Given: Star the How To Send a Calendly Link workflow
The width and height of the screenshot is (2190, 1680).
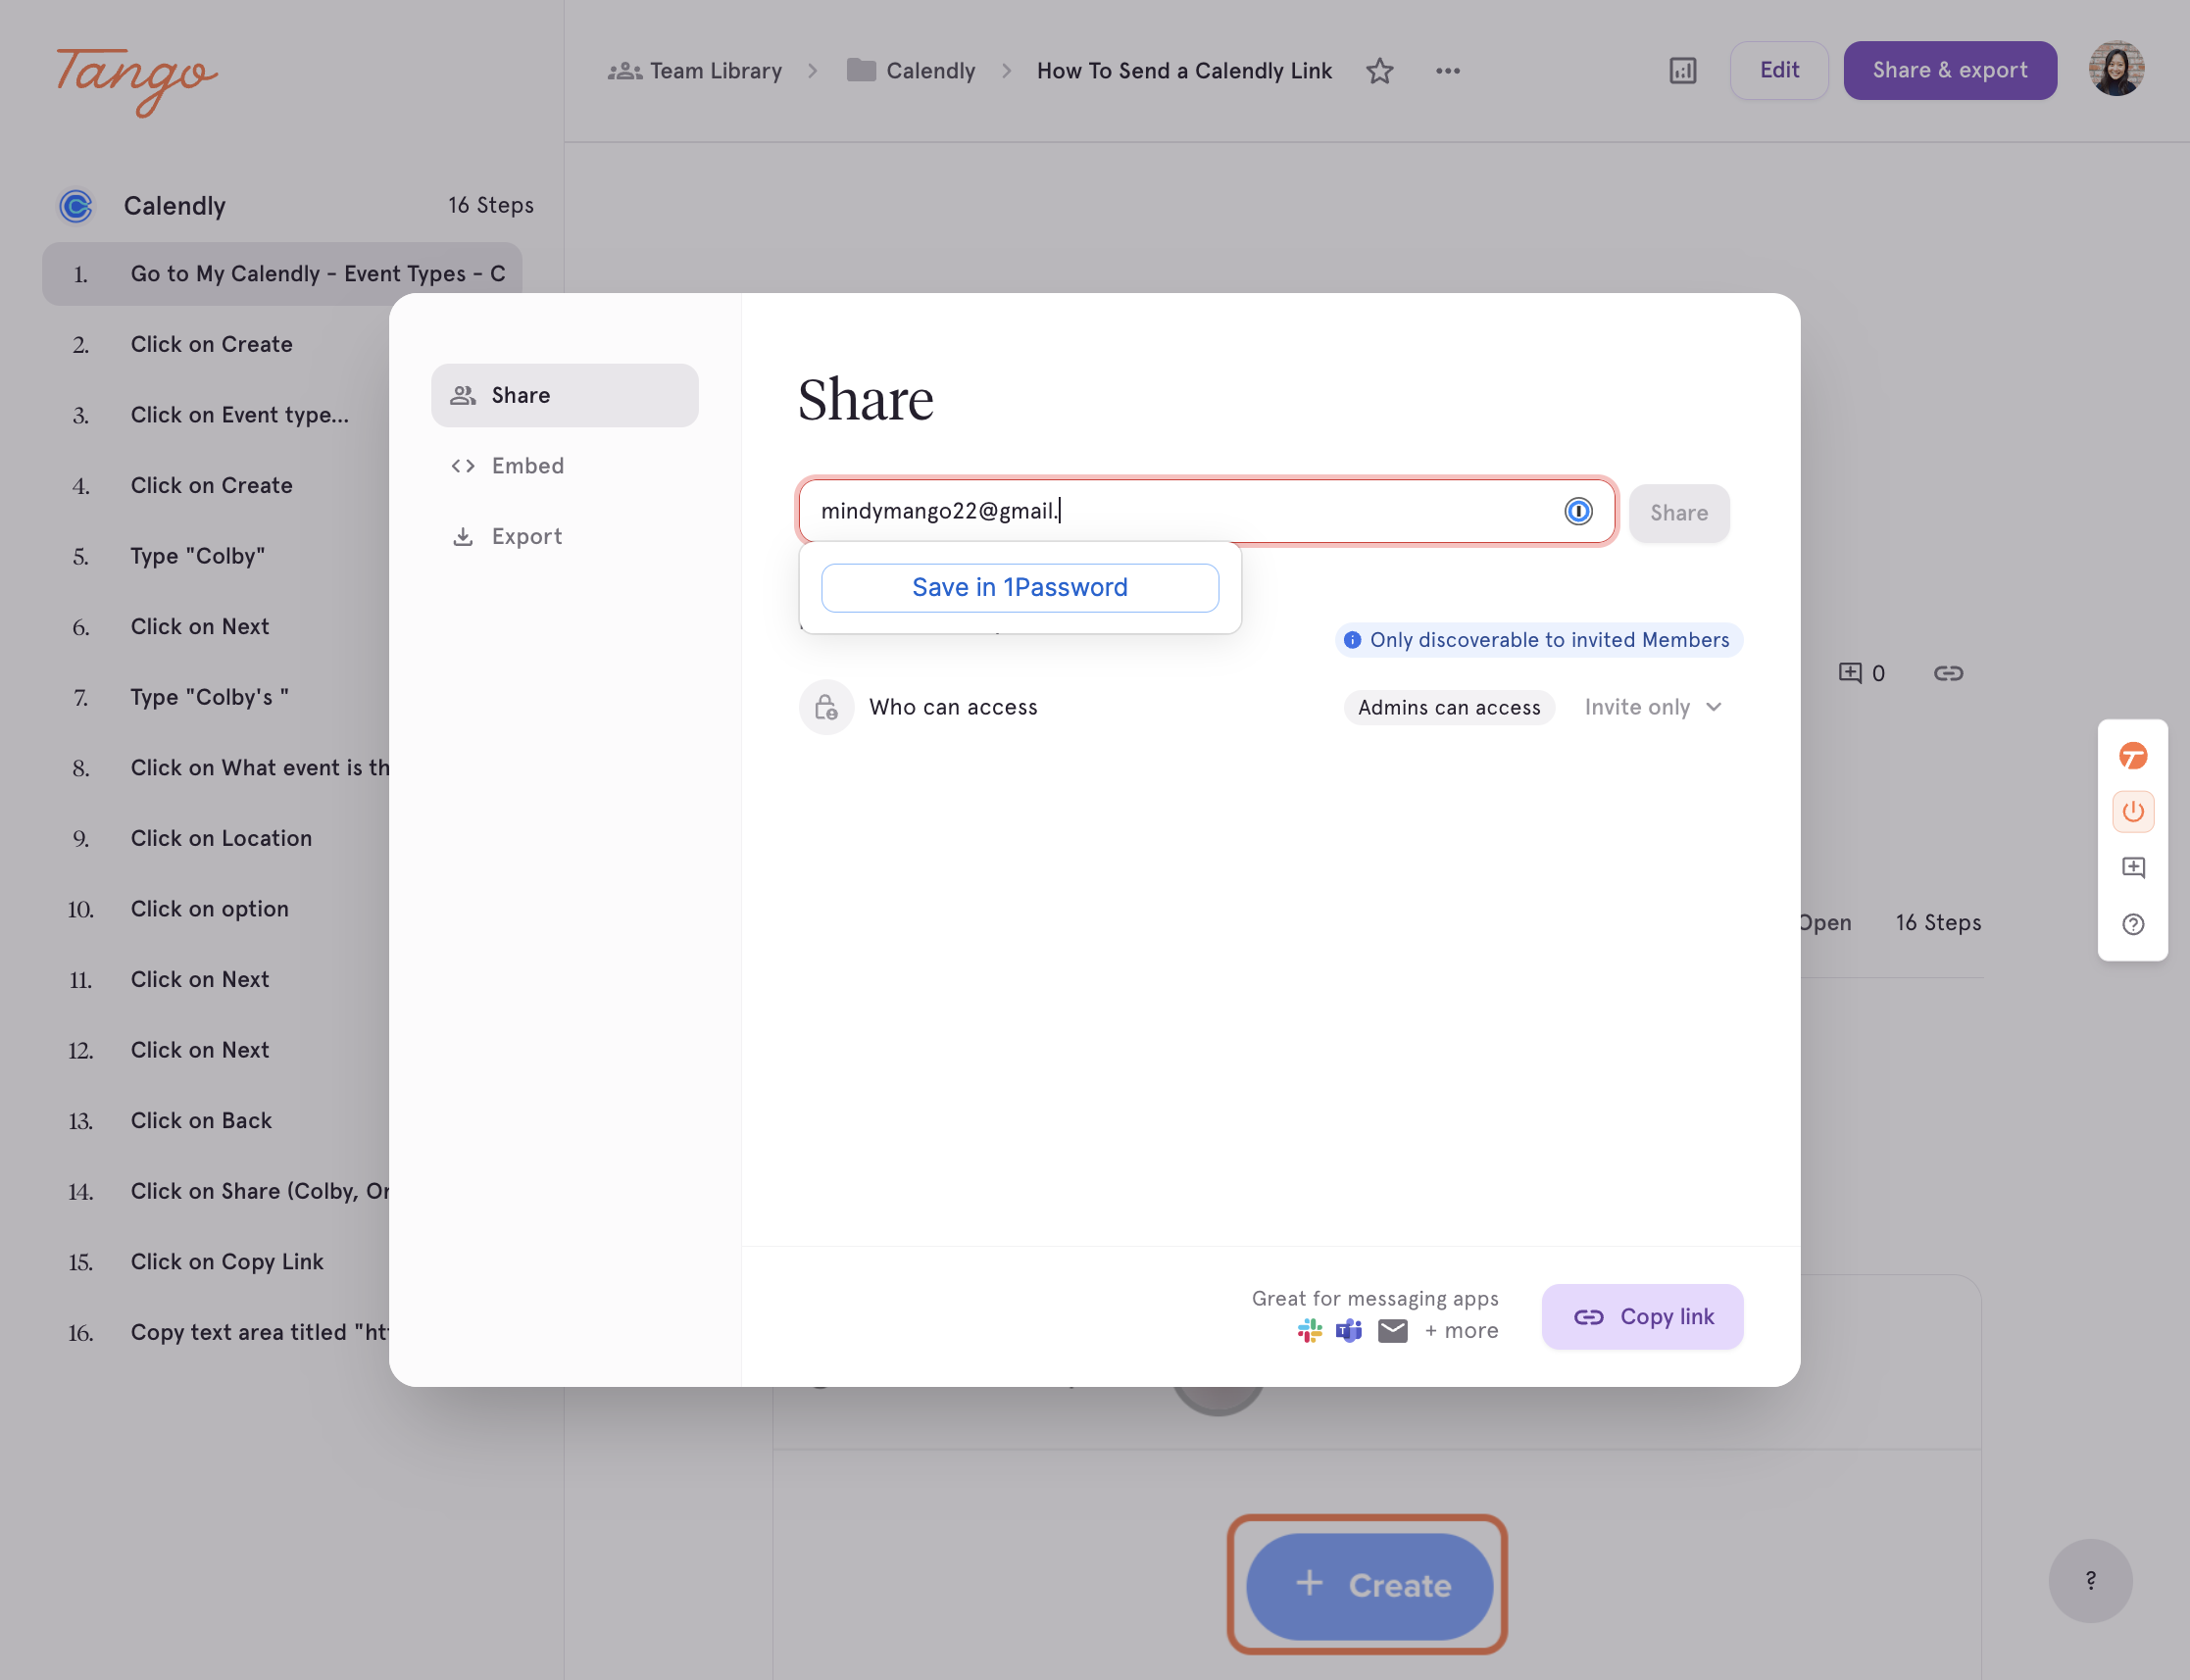Looking at the screenshot, I should [1380, 71].
